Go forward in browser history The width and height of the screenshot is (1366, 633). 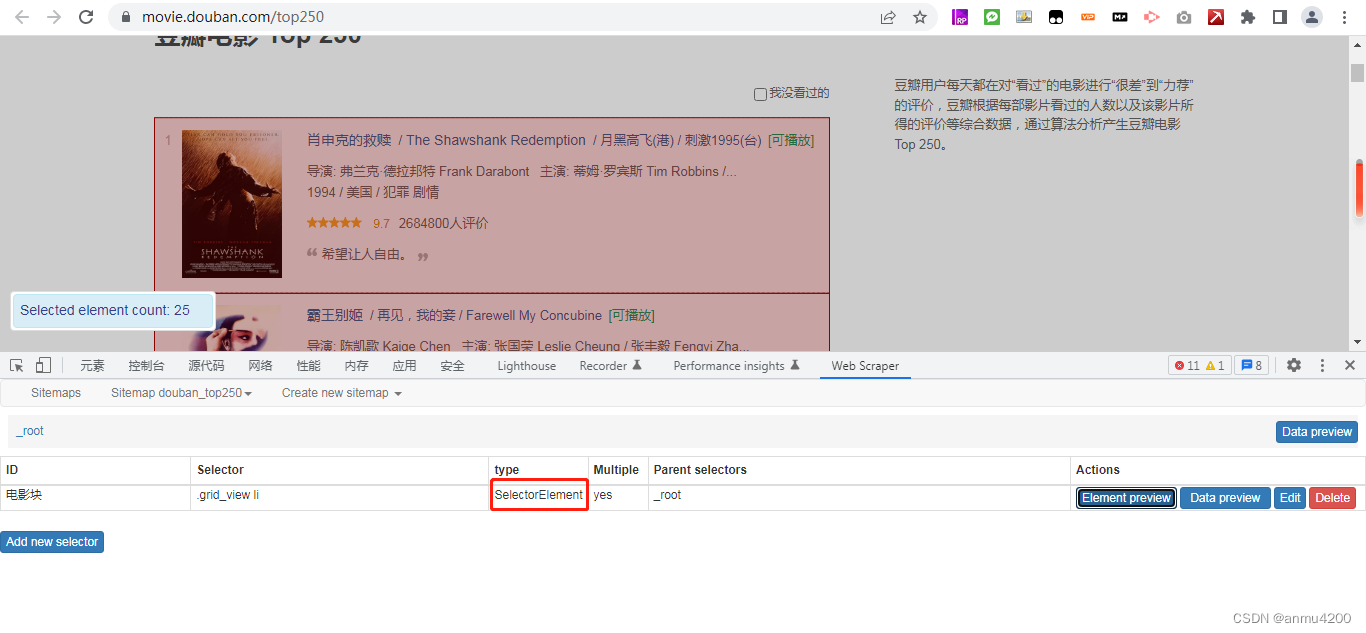(x=54, y=17)
